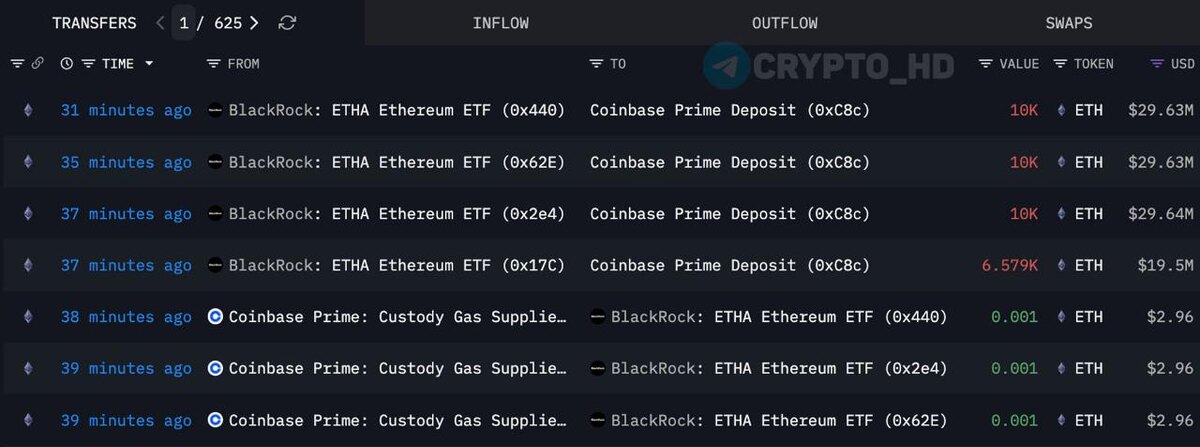Click Ethereum chain icon in first row

(28, 110)
